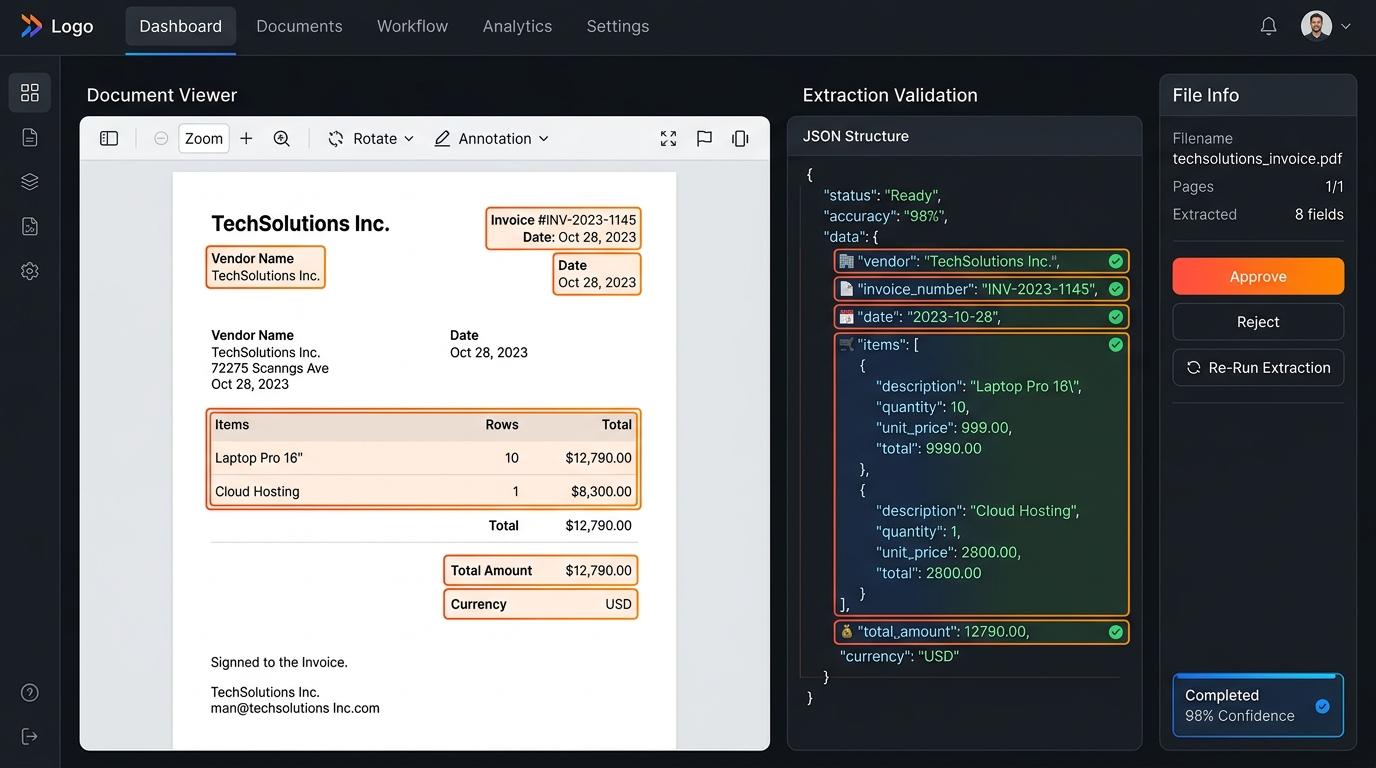The height and width of the screenshot is (768, 1376).
Task: Toggle the date field validation check
Action: pos(1115,317)
